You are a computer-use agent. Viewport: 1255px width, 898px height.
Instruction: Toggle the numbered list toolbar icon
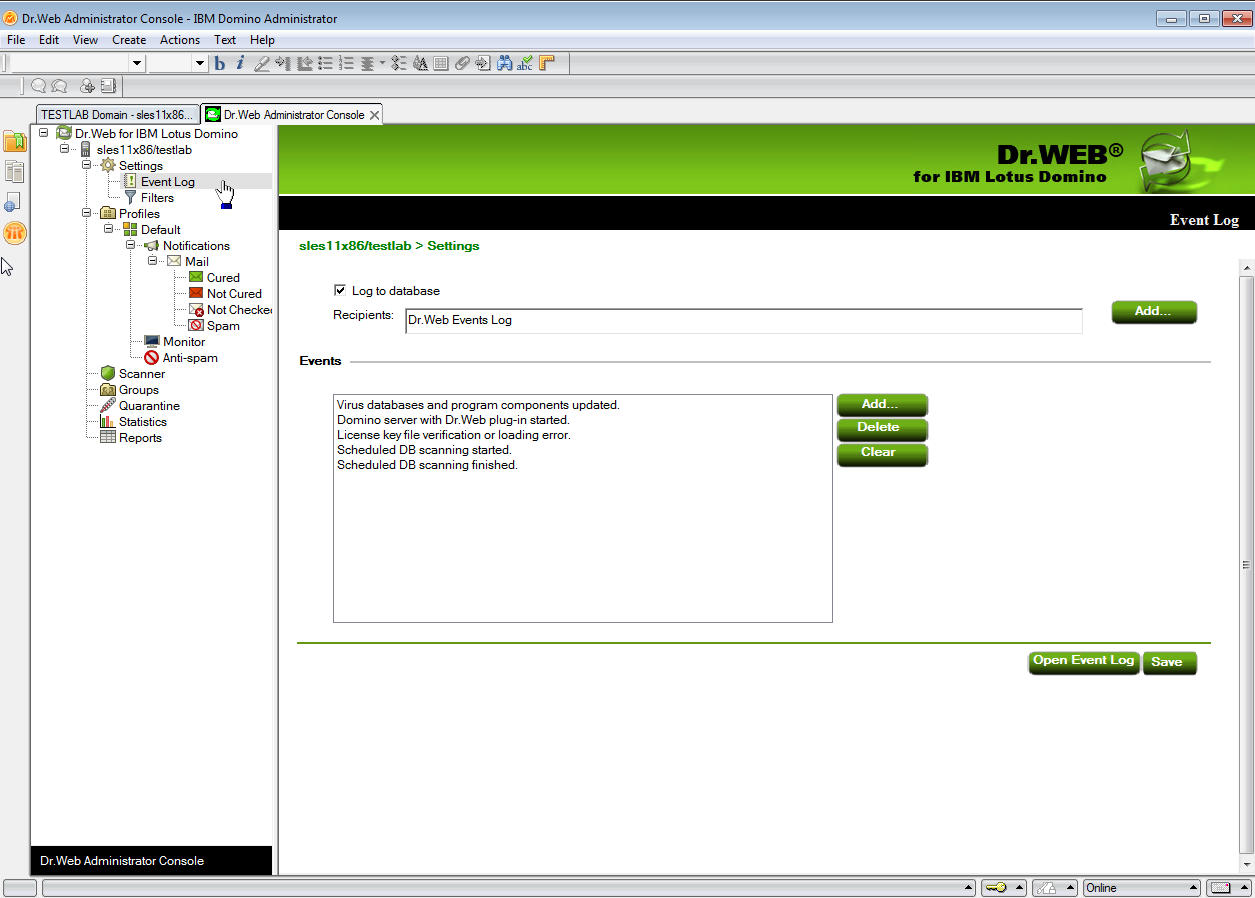click(x=346, y=63)
